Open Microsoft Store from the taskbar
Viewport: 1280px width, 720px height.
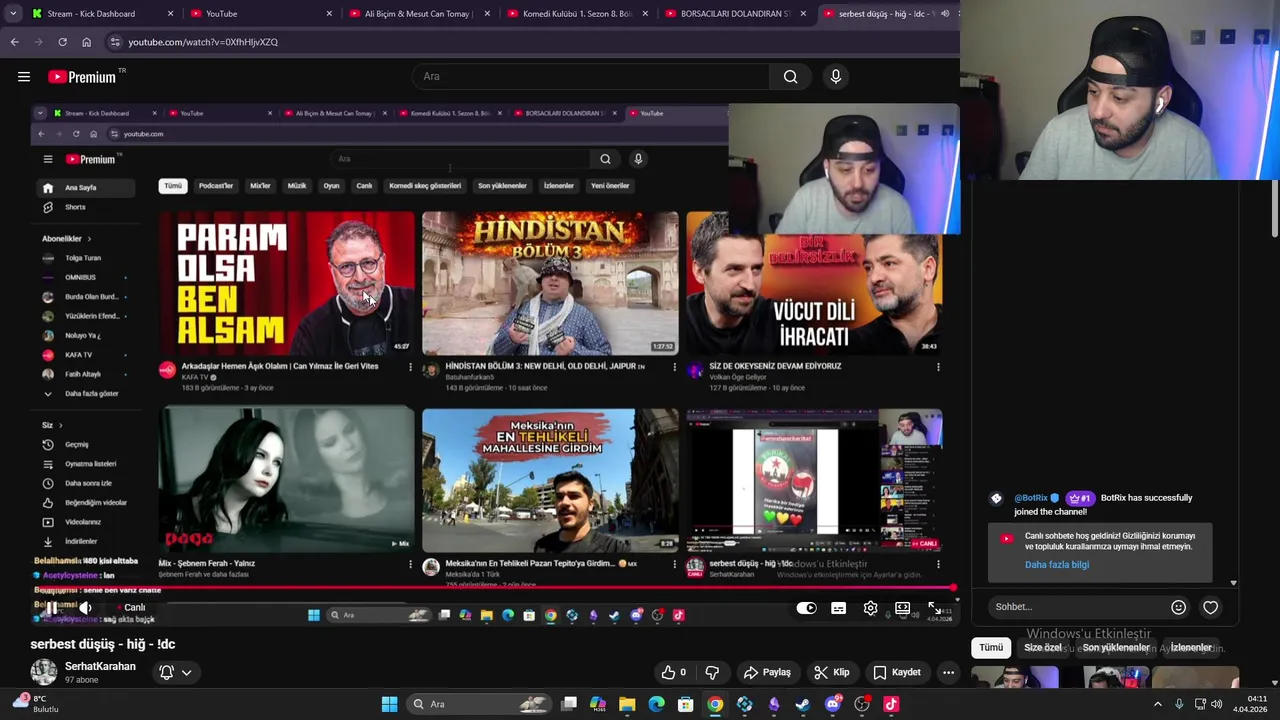pos(686,704)
